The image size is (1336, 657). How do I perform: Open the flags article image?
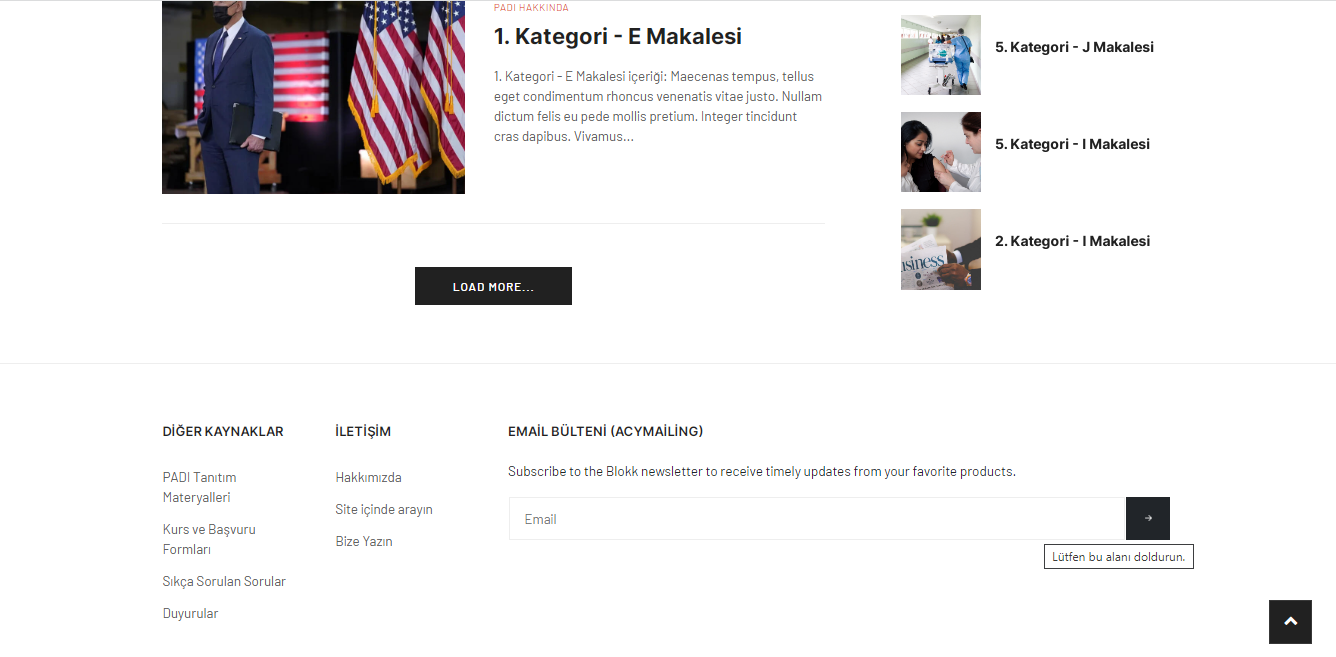pyautogui.click(x=313, y=97)
